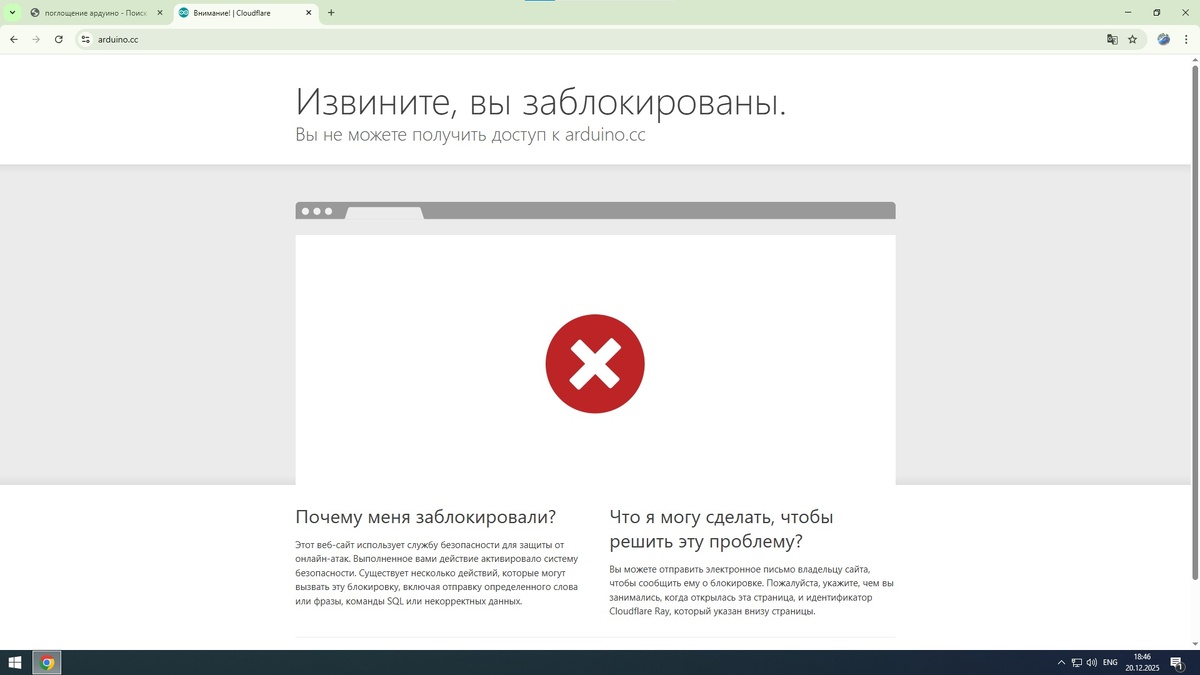Screen dimensions: 1200x675
Task: Open site settings in the address bar
Action: tap(86, 39)
